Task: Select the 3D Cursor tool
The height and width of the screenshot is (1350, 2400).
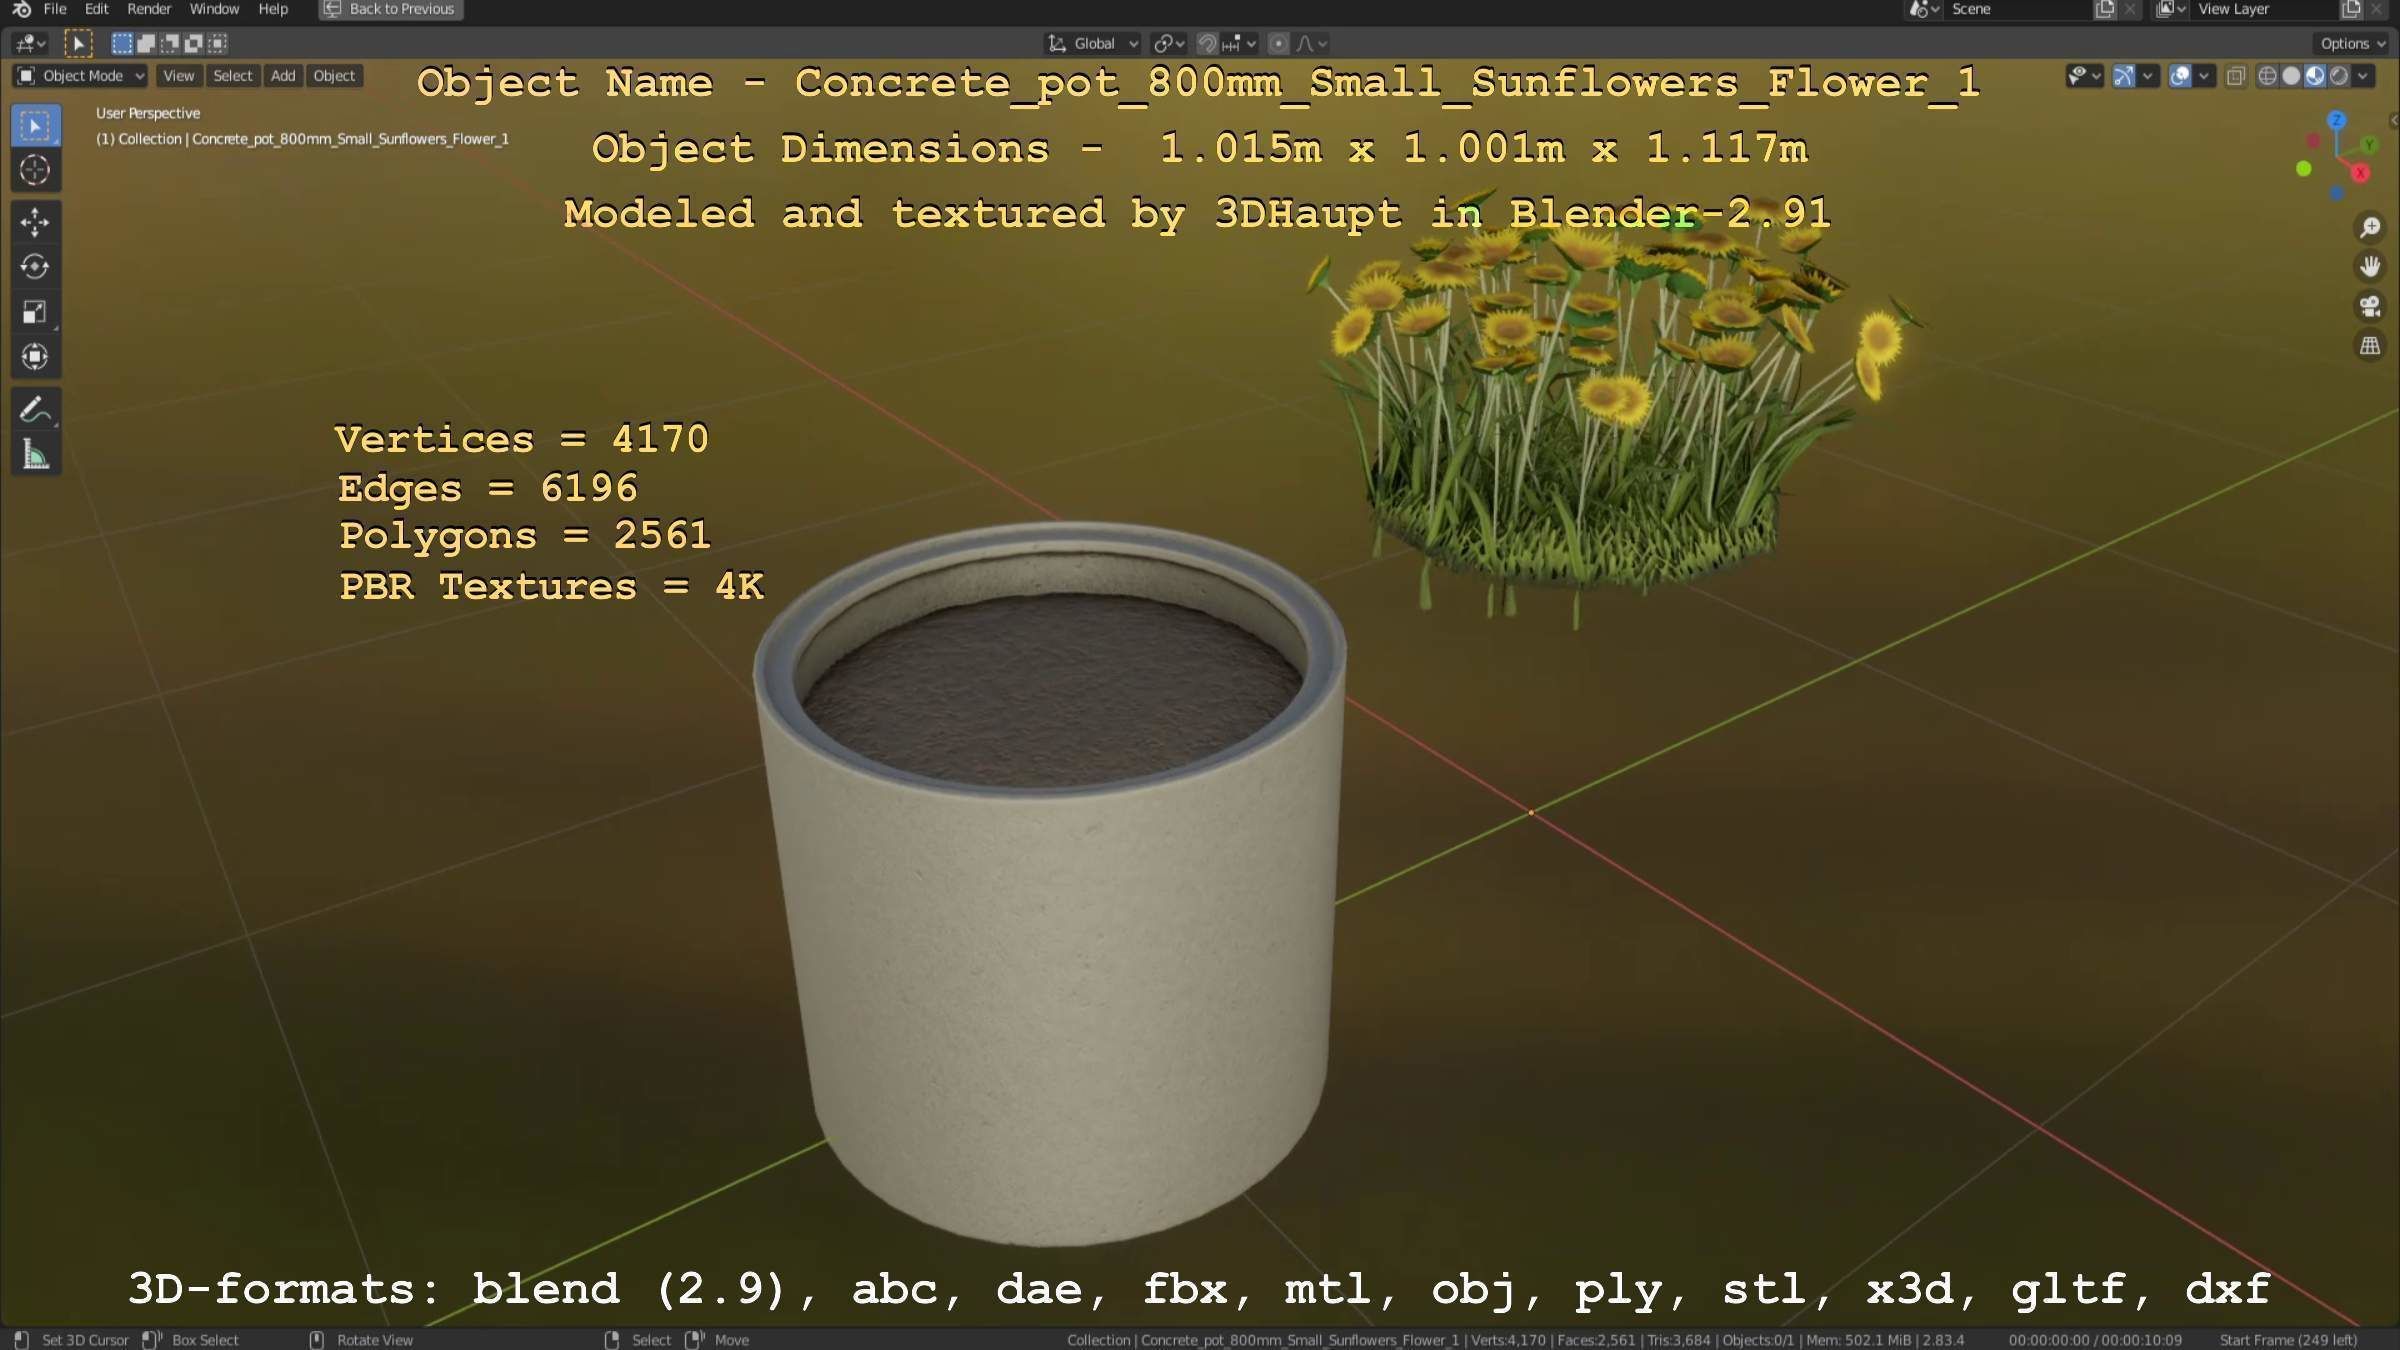Action: click(x=35, y=171)
